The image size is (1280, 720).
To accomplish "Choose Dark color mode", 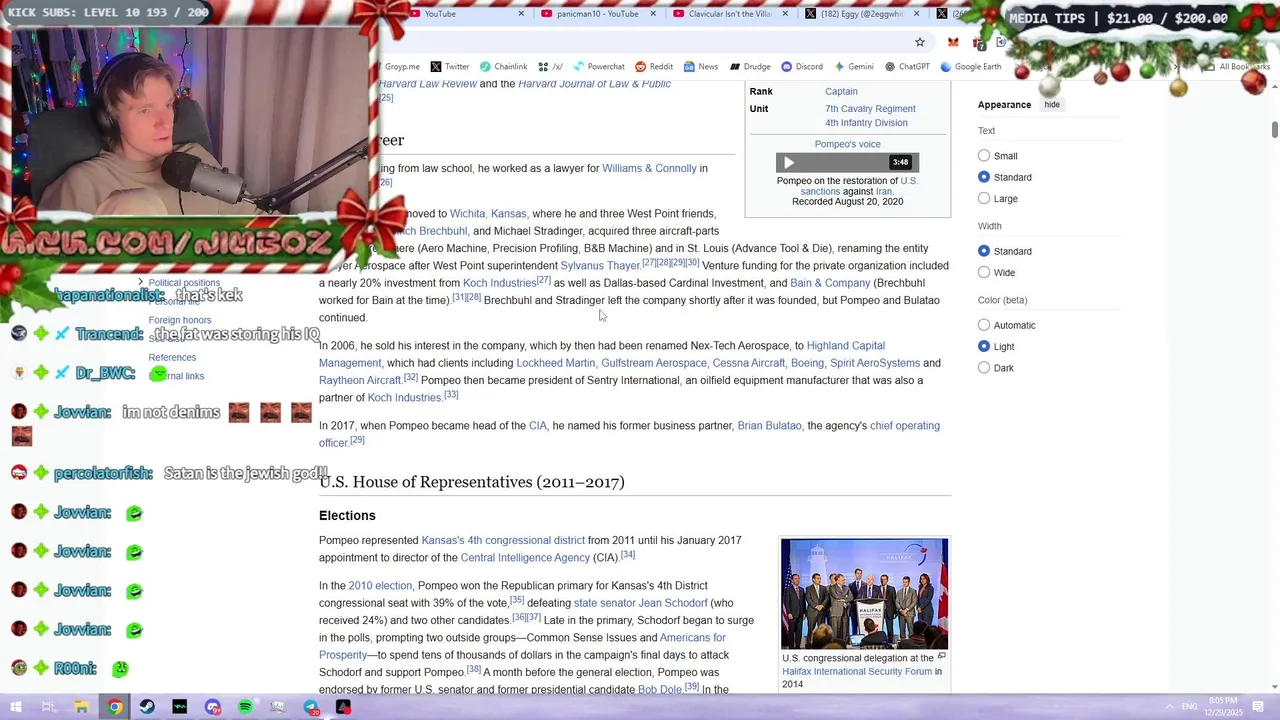I will [x=984, y=368].
